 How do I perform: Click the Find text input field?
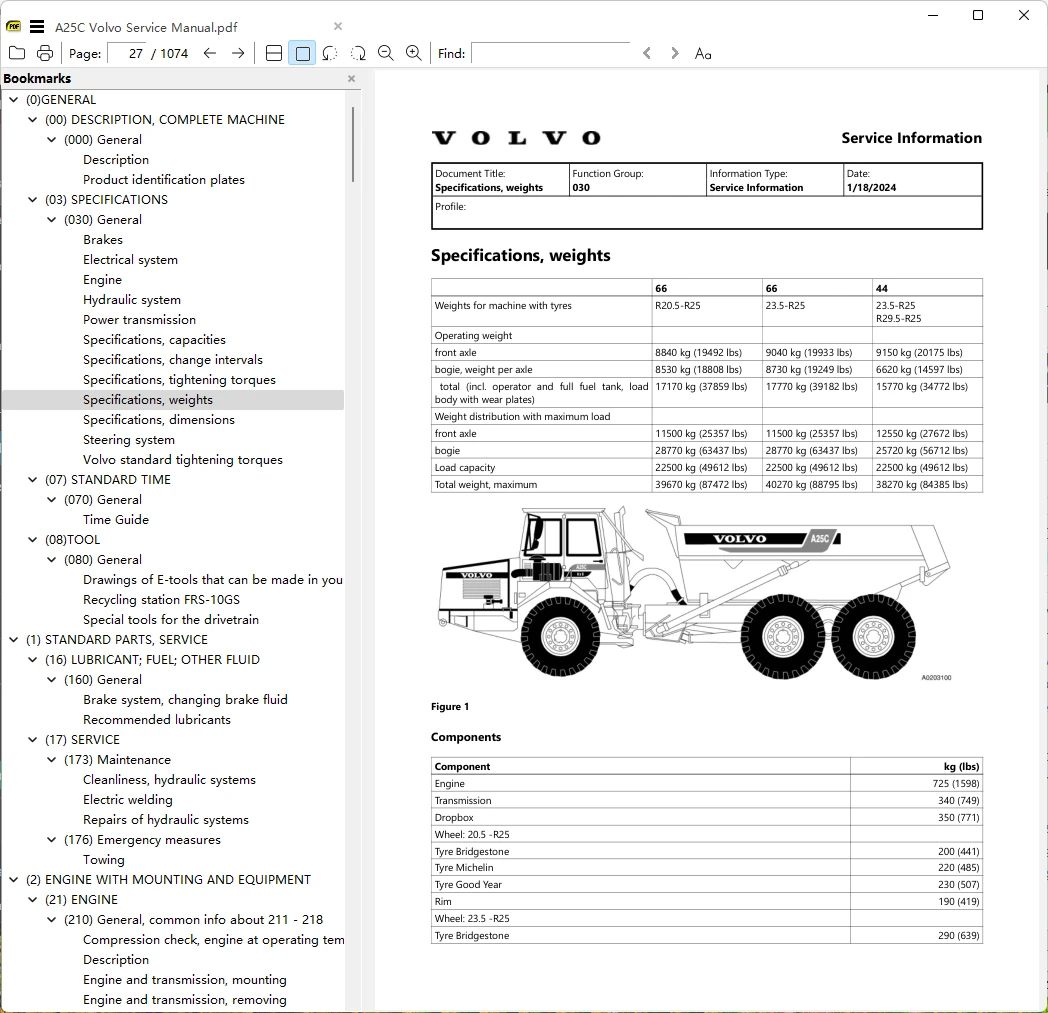(x=551, y=53)
